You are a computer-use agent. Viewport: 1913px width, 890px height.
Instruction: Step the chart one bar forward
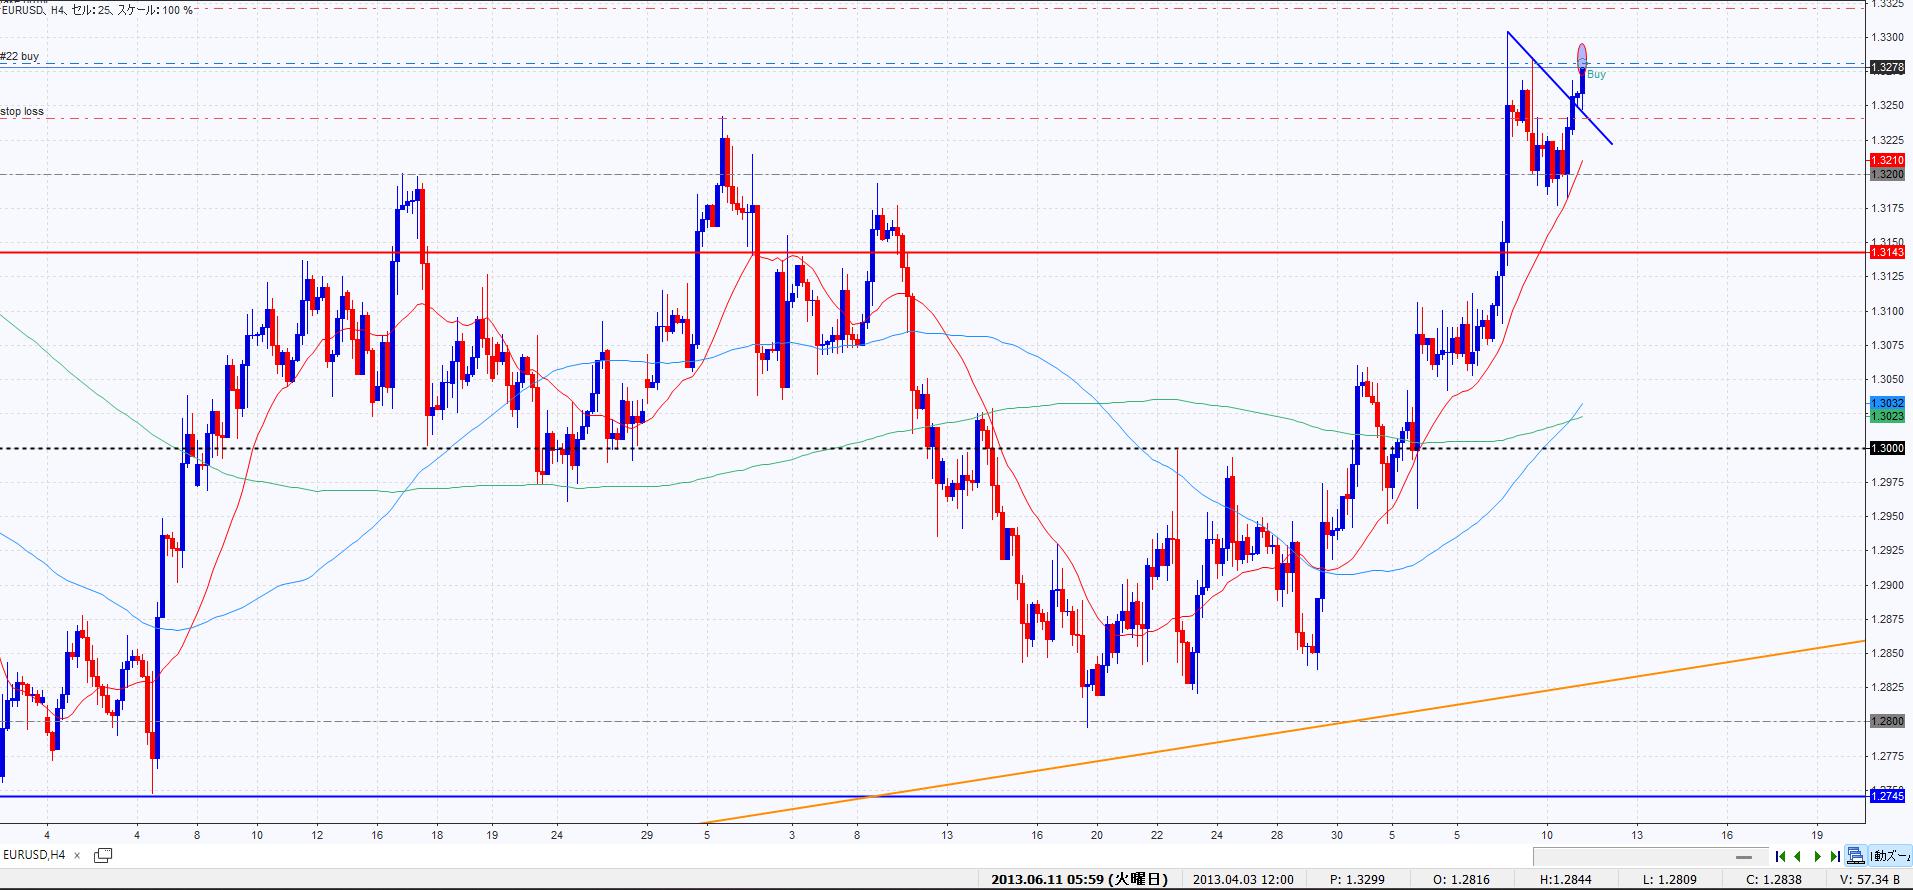(1817, 856)
